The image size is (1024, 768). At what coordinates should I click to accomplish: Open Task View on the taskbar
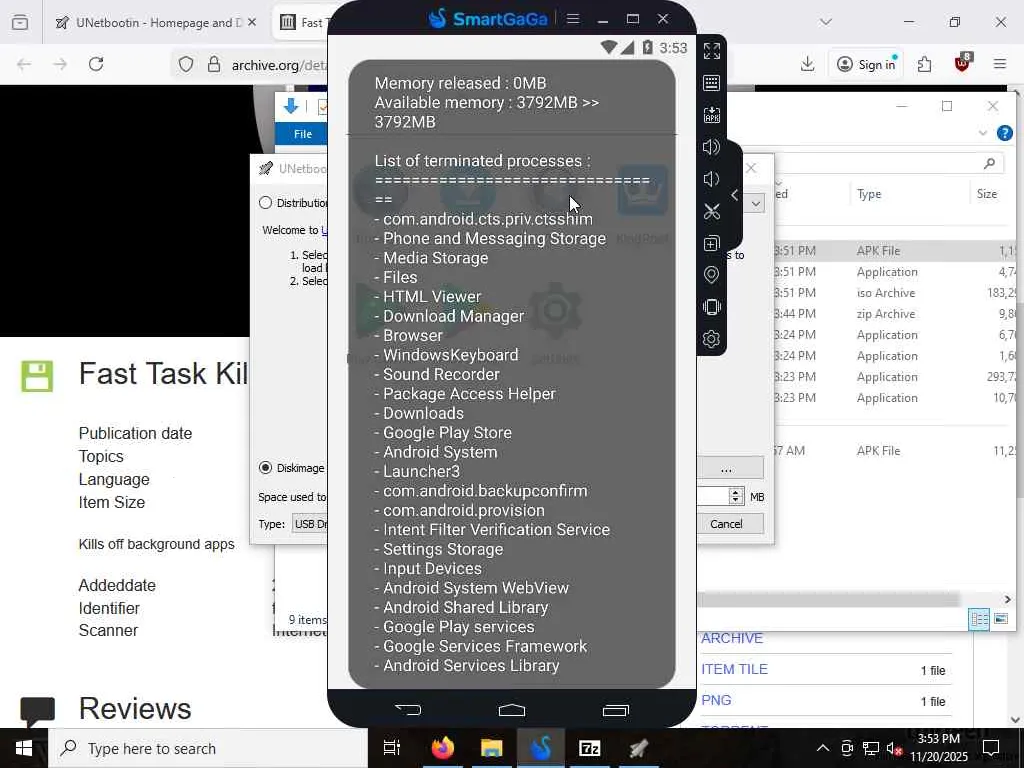click(391, 748)
